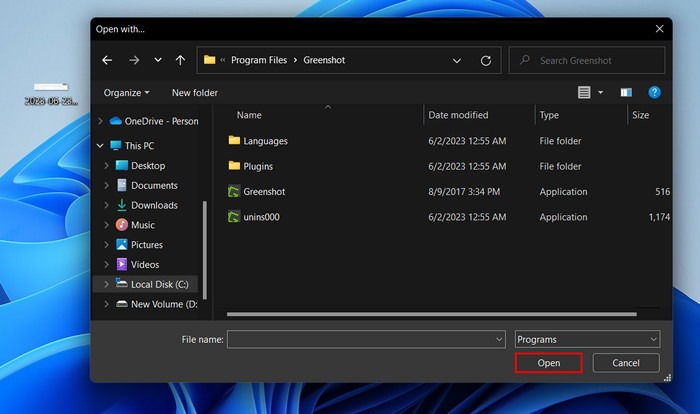
Task: Expand the Local Disk (C:) tree node
Action: tap(106, 284)
